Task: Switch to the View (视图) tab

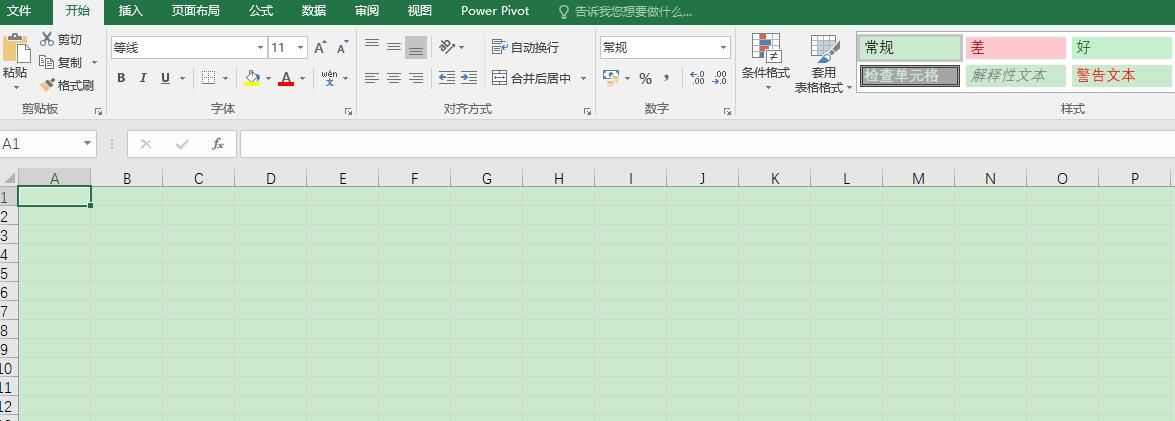Action: (x=420, y=11)
